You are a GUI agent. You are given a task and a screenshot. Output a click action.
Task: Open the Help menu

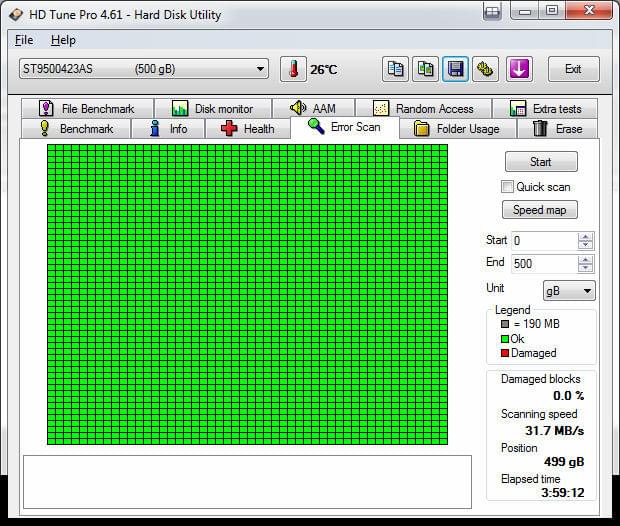coord(63,40)
